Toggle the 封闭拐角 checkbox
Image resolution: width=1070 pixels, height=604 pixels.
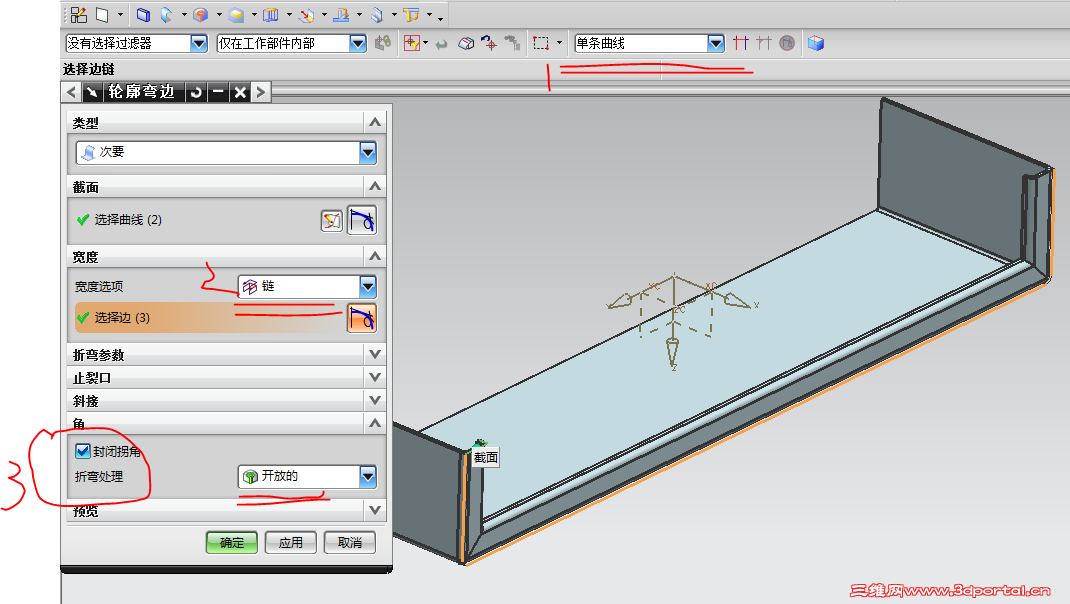(83, 451)
